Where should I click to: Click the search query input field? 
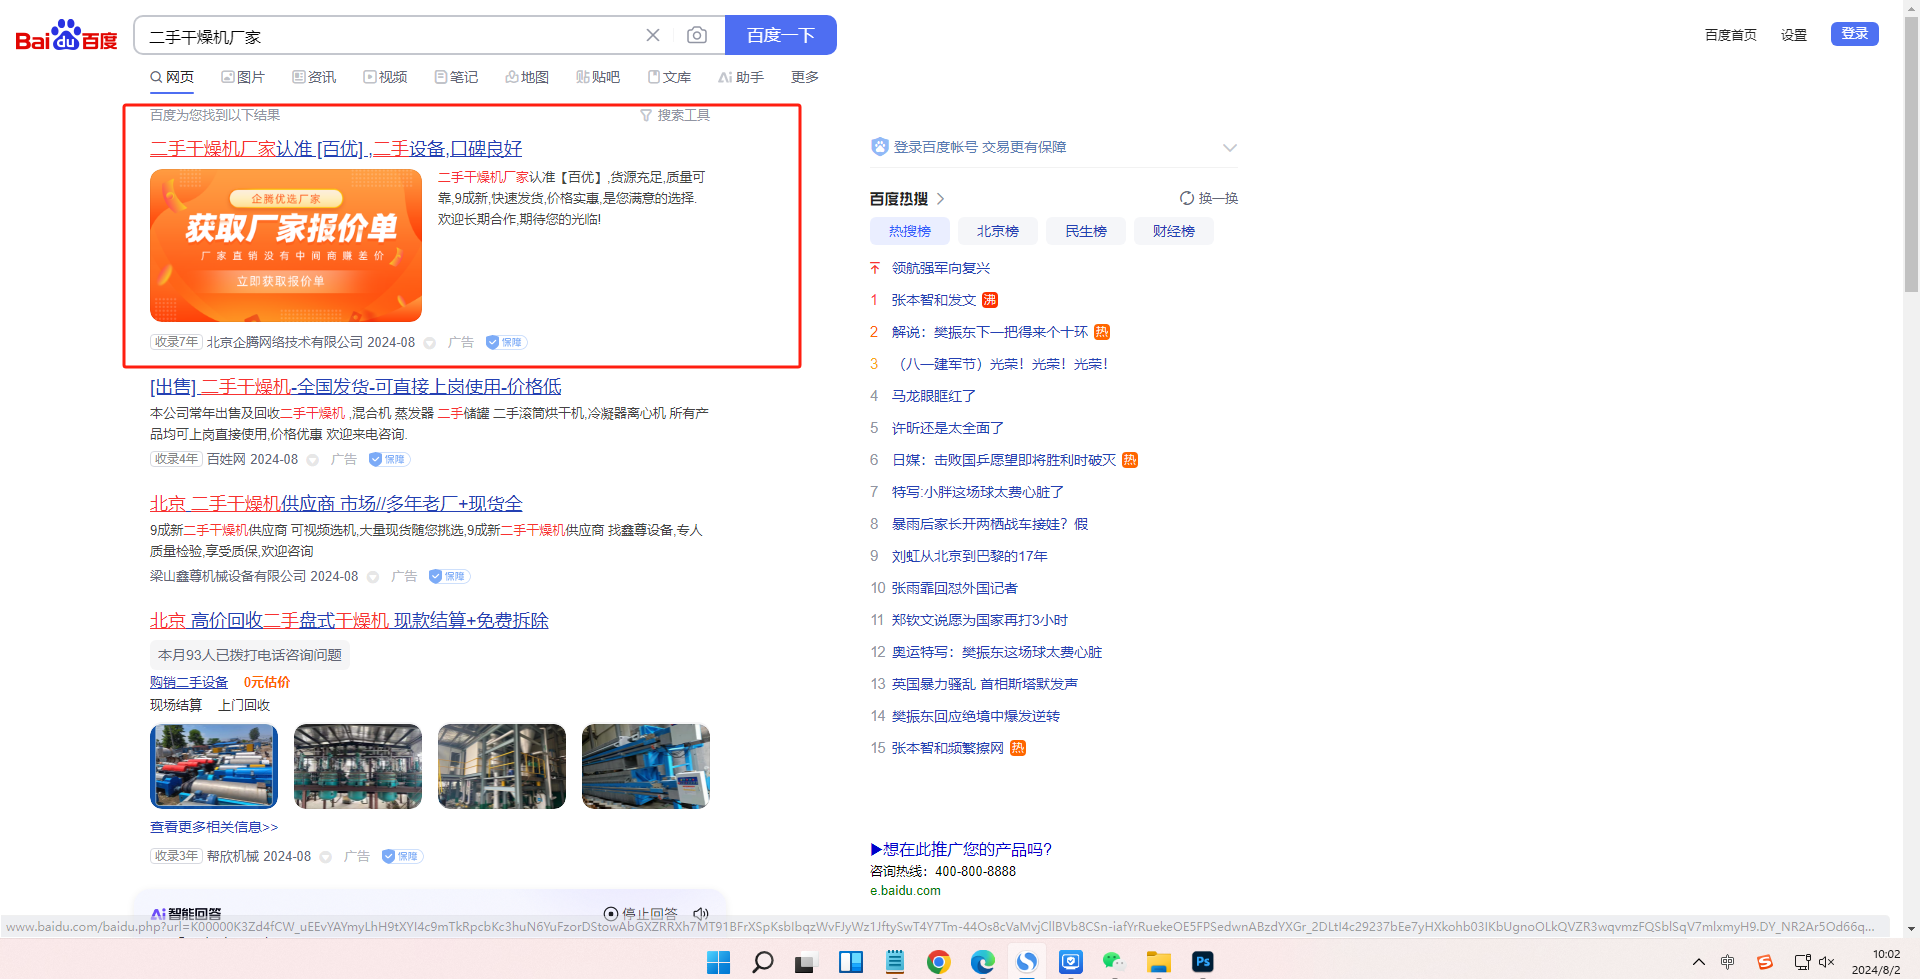point(390,36)
